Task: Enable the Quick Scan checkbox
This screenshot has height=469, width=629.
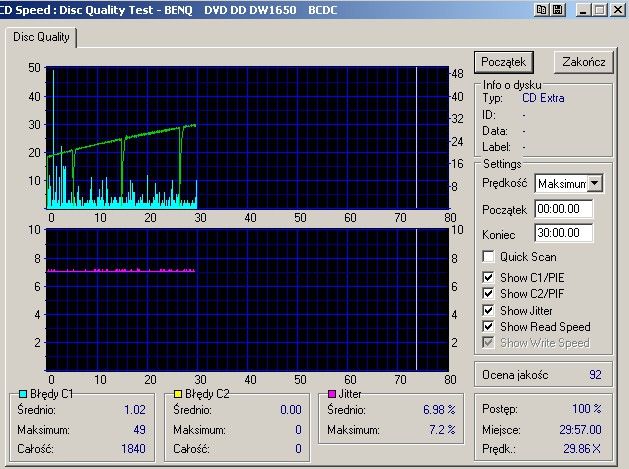Action: 488,257
